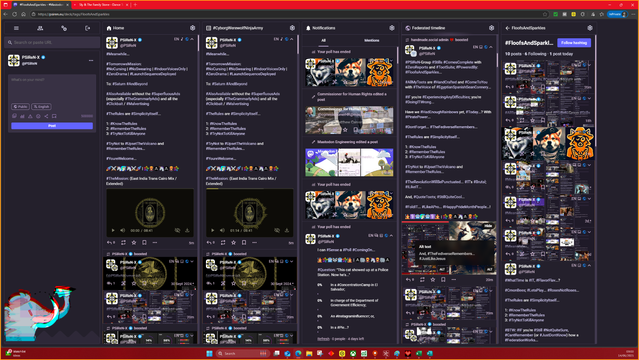Open the Public visibility dropdown
Image resolution: width=639 pixels, height=360 pixels.
pyautogui.click(x=20, y=106)
